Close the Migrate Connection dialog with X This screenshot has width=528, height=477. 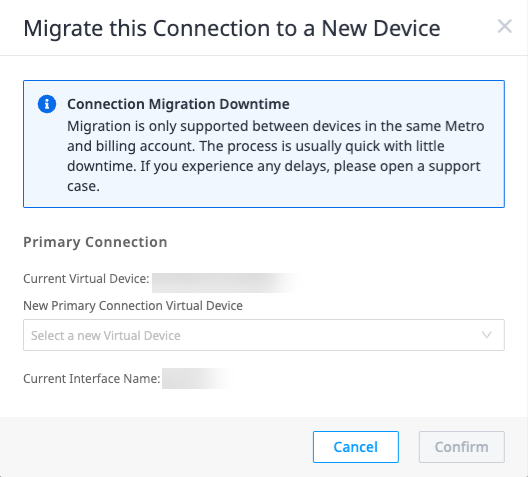pyautogui.click(x=504, y=26)
